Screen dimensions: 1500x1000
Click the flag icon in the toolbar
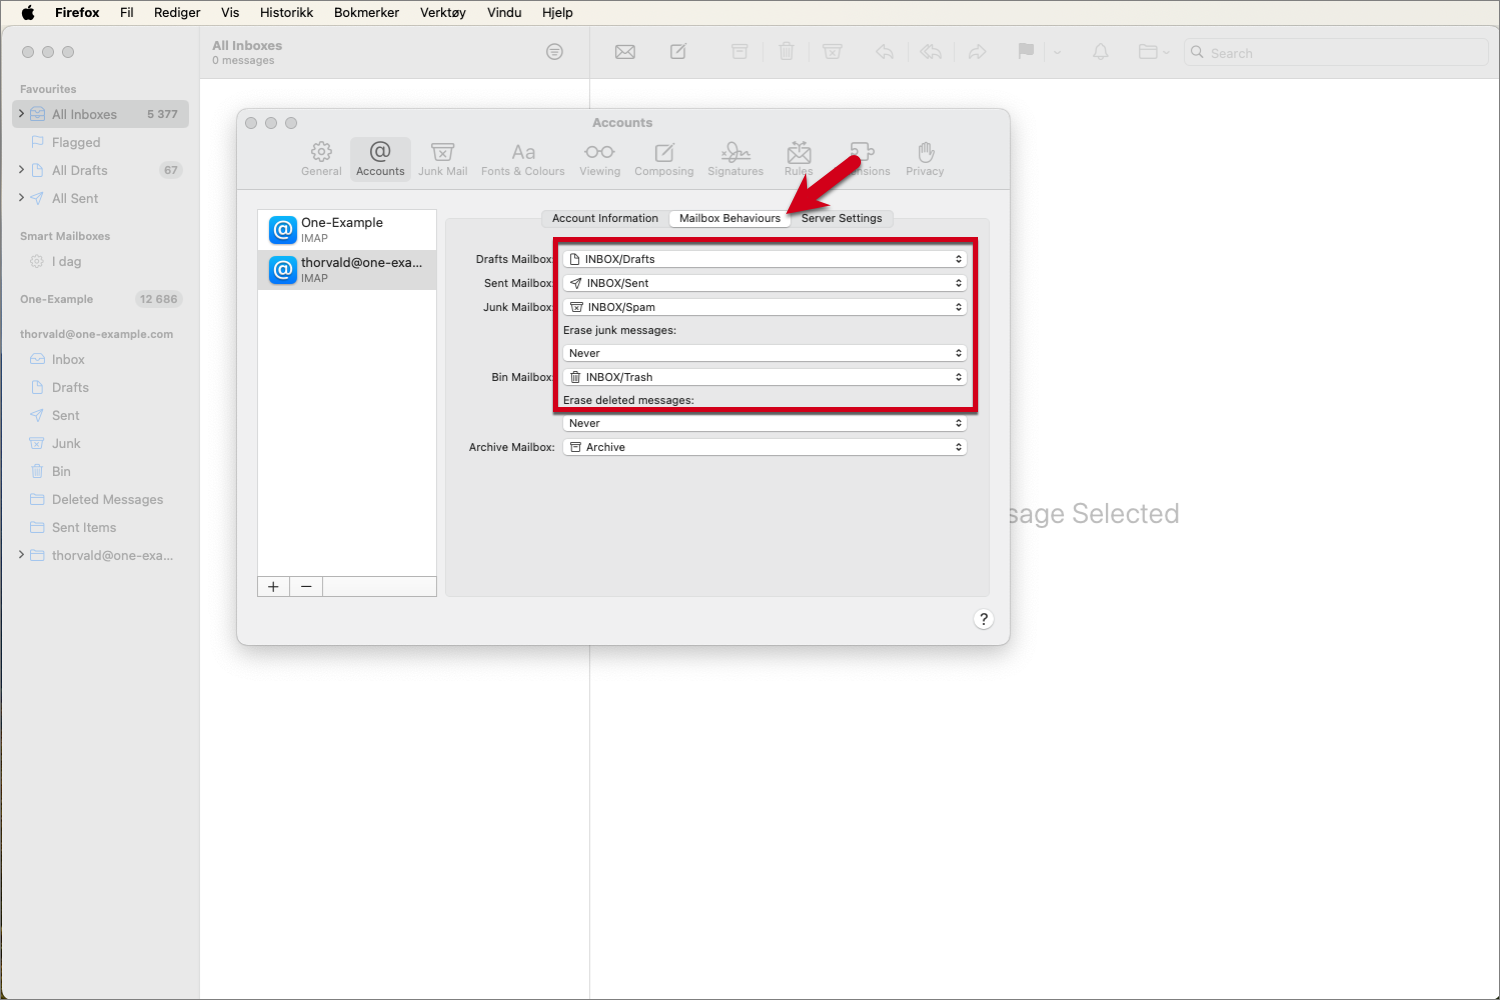pos(1025,51)
